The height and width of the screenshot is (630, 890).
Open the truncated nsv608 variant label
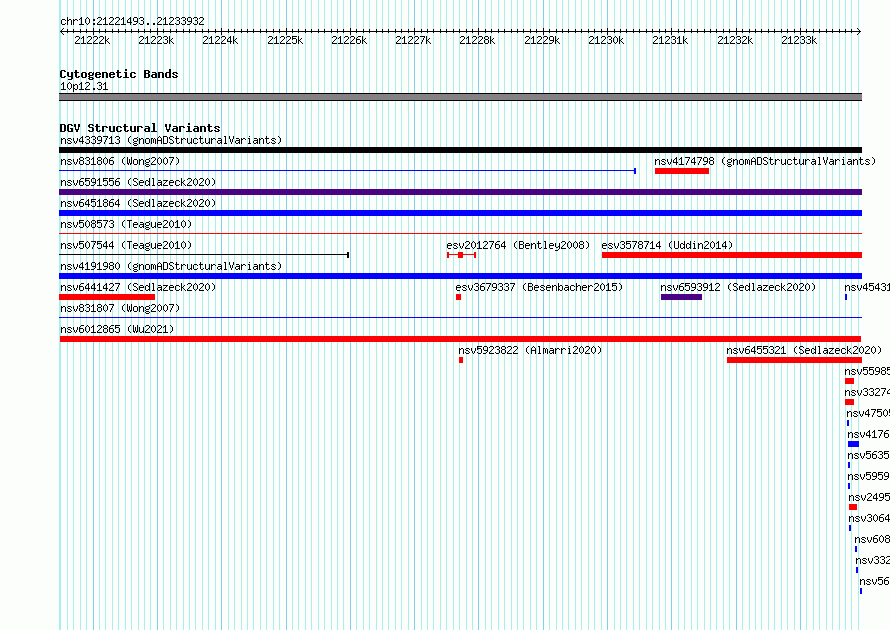872,539
